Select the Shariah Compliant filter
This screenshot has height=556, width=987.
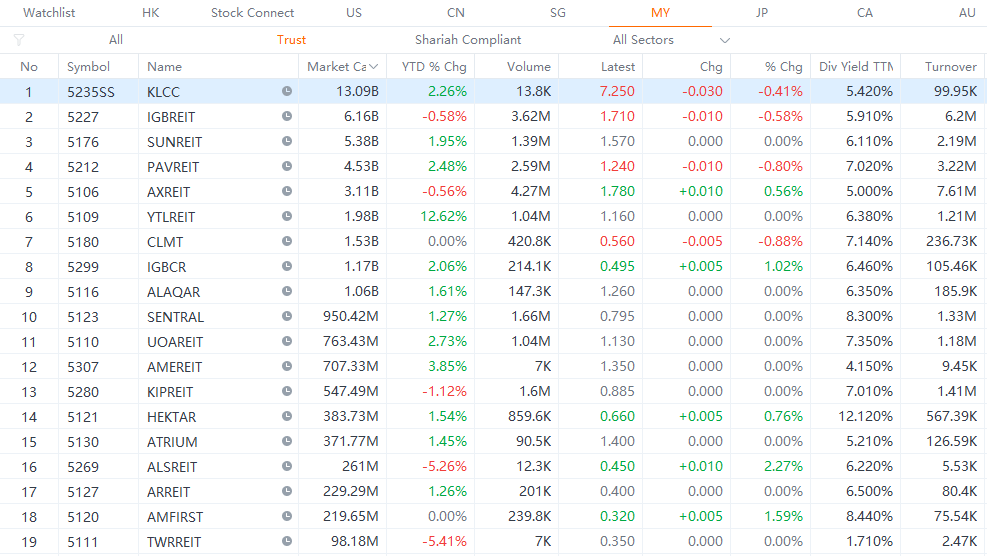[x=468, y=40]
